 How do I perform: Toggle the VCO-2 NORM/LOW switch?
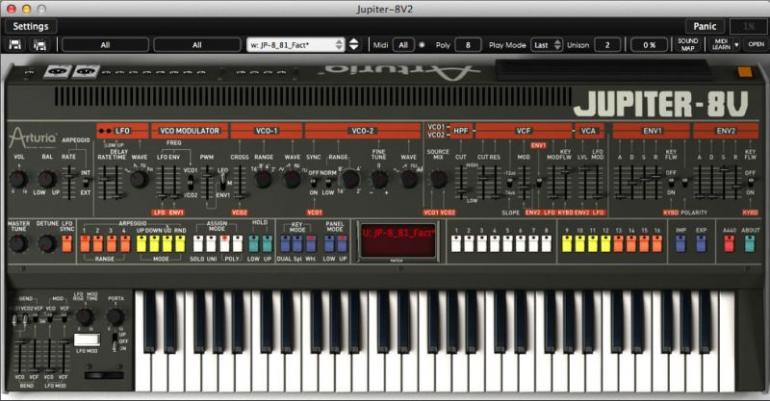coord(328,183)
